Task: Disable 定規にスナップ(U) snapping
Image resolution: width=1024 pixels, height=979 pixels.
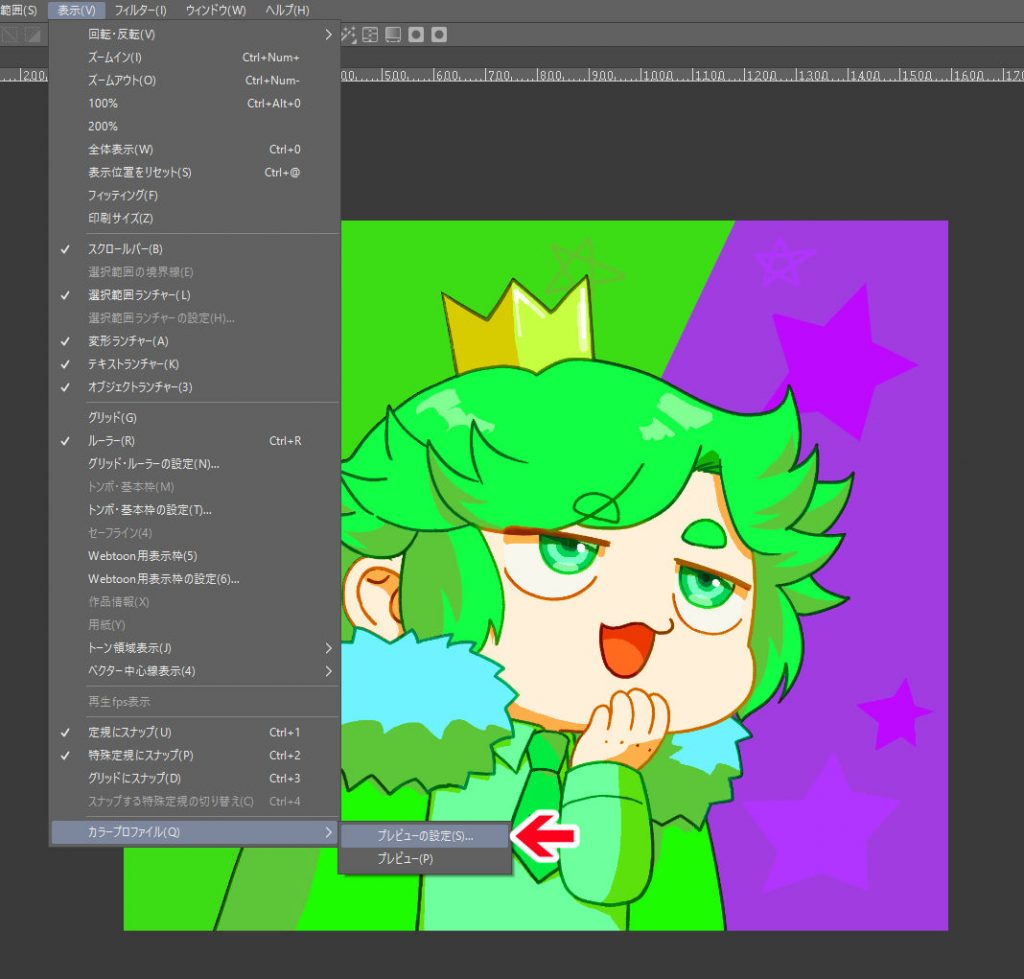Action: tap(129, 732)
